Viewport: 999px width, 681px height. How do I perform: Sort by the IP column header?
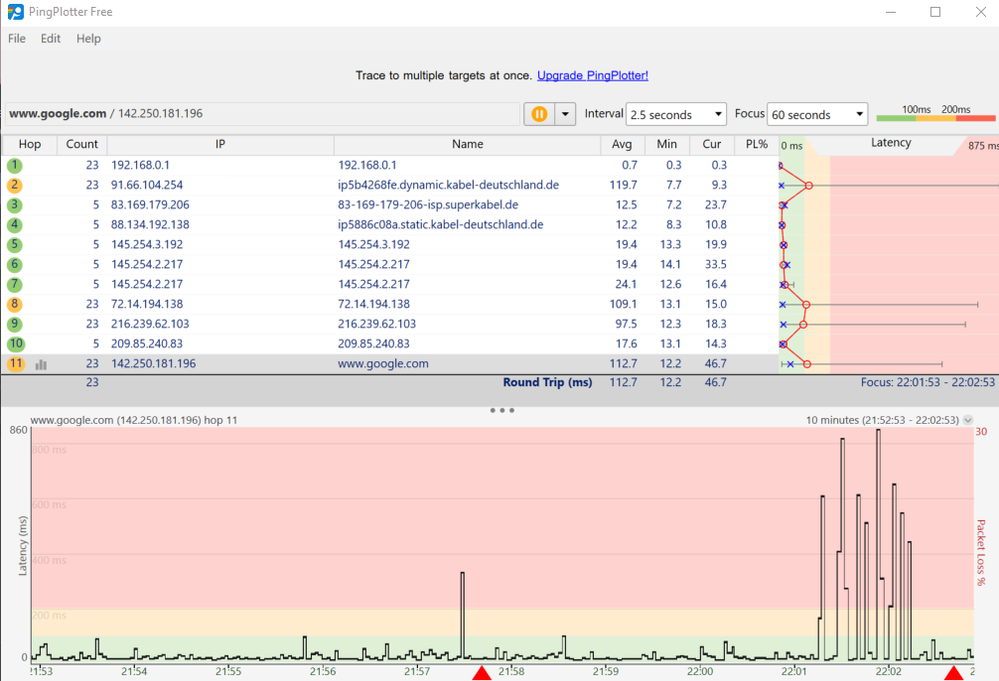pos(220,145)
